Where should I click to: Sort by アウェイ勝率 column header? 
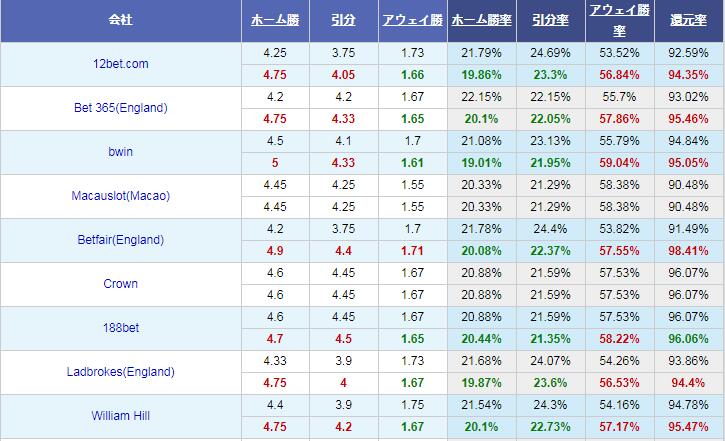click(x=620, y=20)
